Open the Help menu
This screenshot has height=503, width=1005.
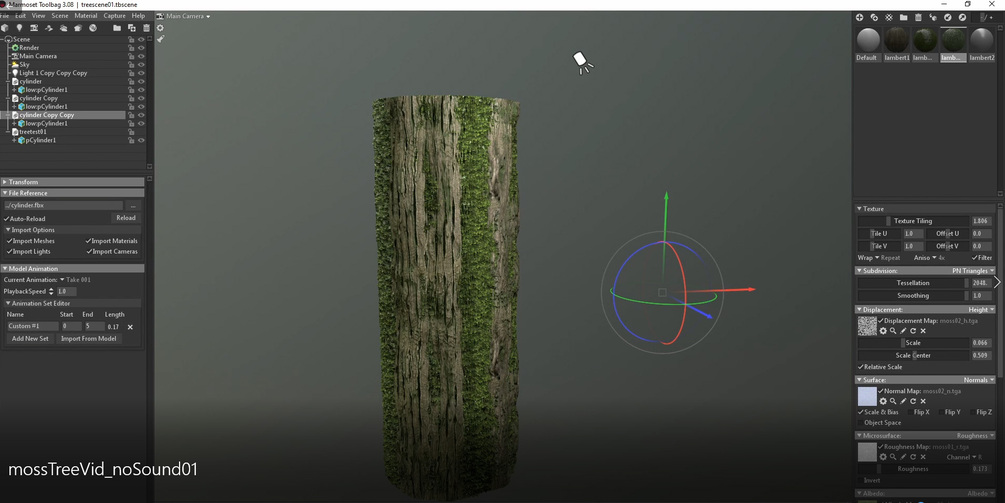point(138,16)
